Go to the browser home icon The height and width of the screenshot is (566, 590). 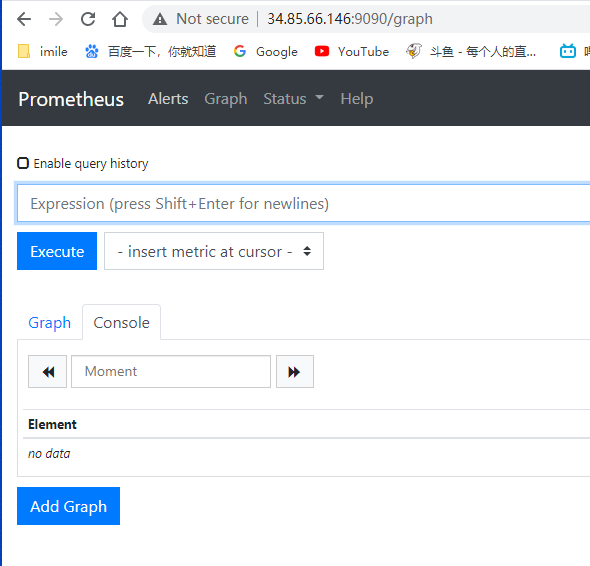pos(120,19)
